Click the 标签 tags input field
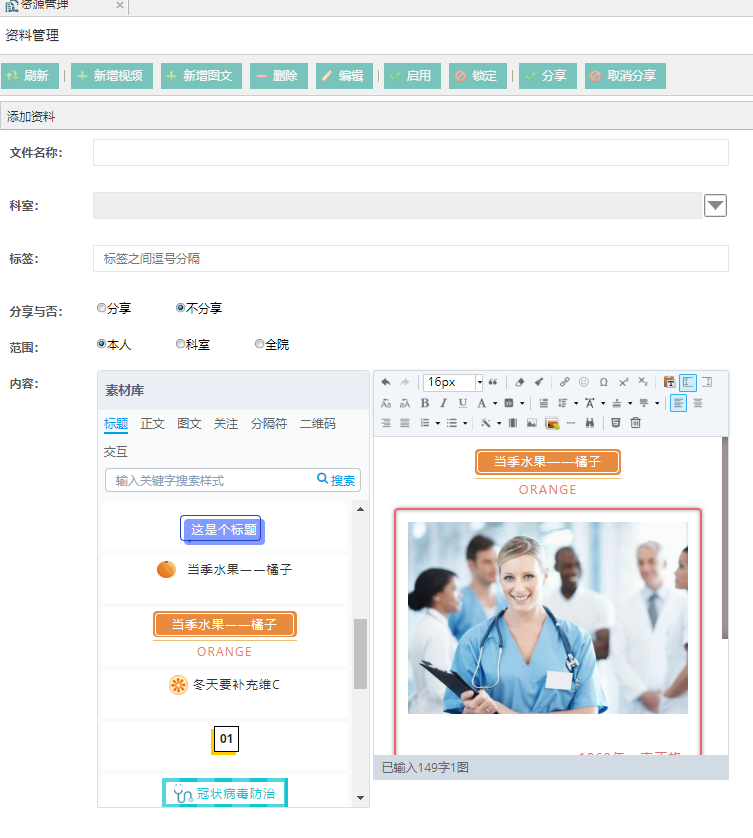Screen dimensions: 753x838 410,259
